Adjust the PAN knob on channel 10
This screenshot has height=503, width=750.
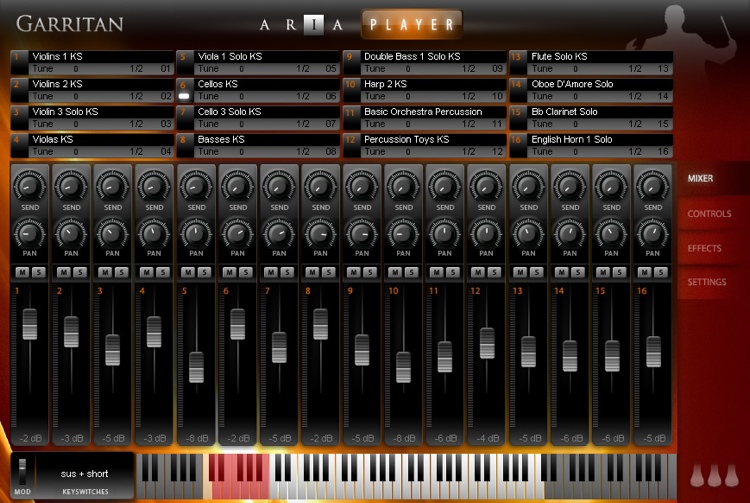click(403, 233)
